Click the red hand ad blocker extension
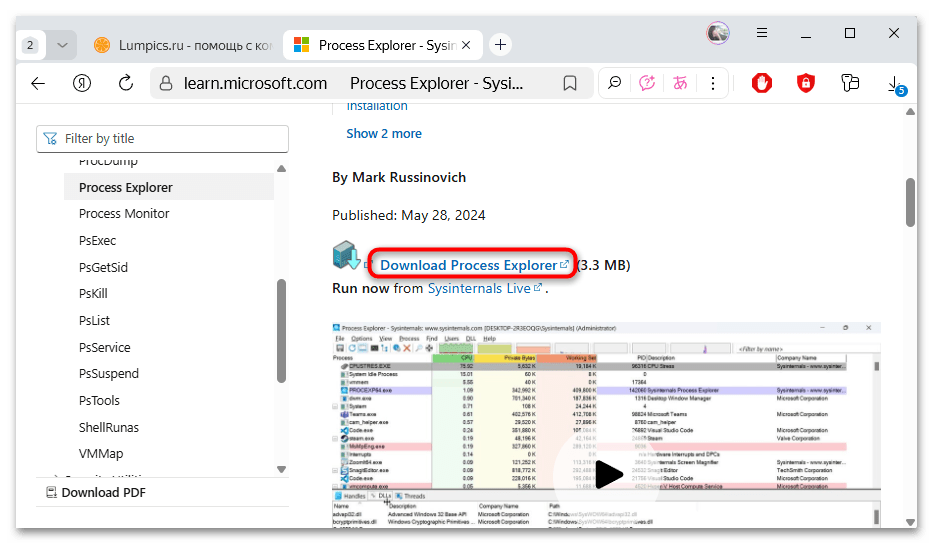This screenshot has height=544, width=933. [762, 83]
